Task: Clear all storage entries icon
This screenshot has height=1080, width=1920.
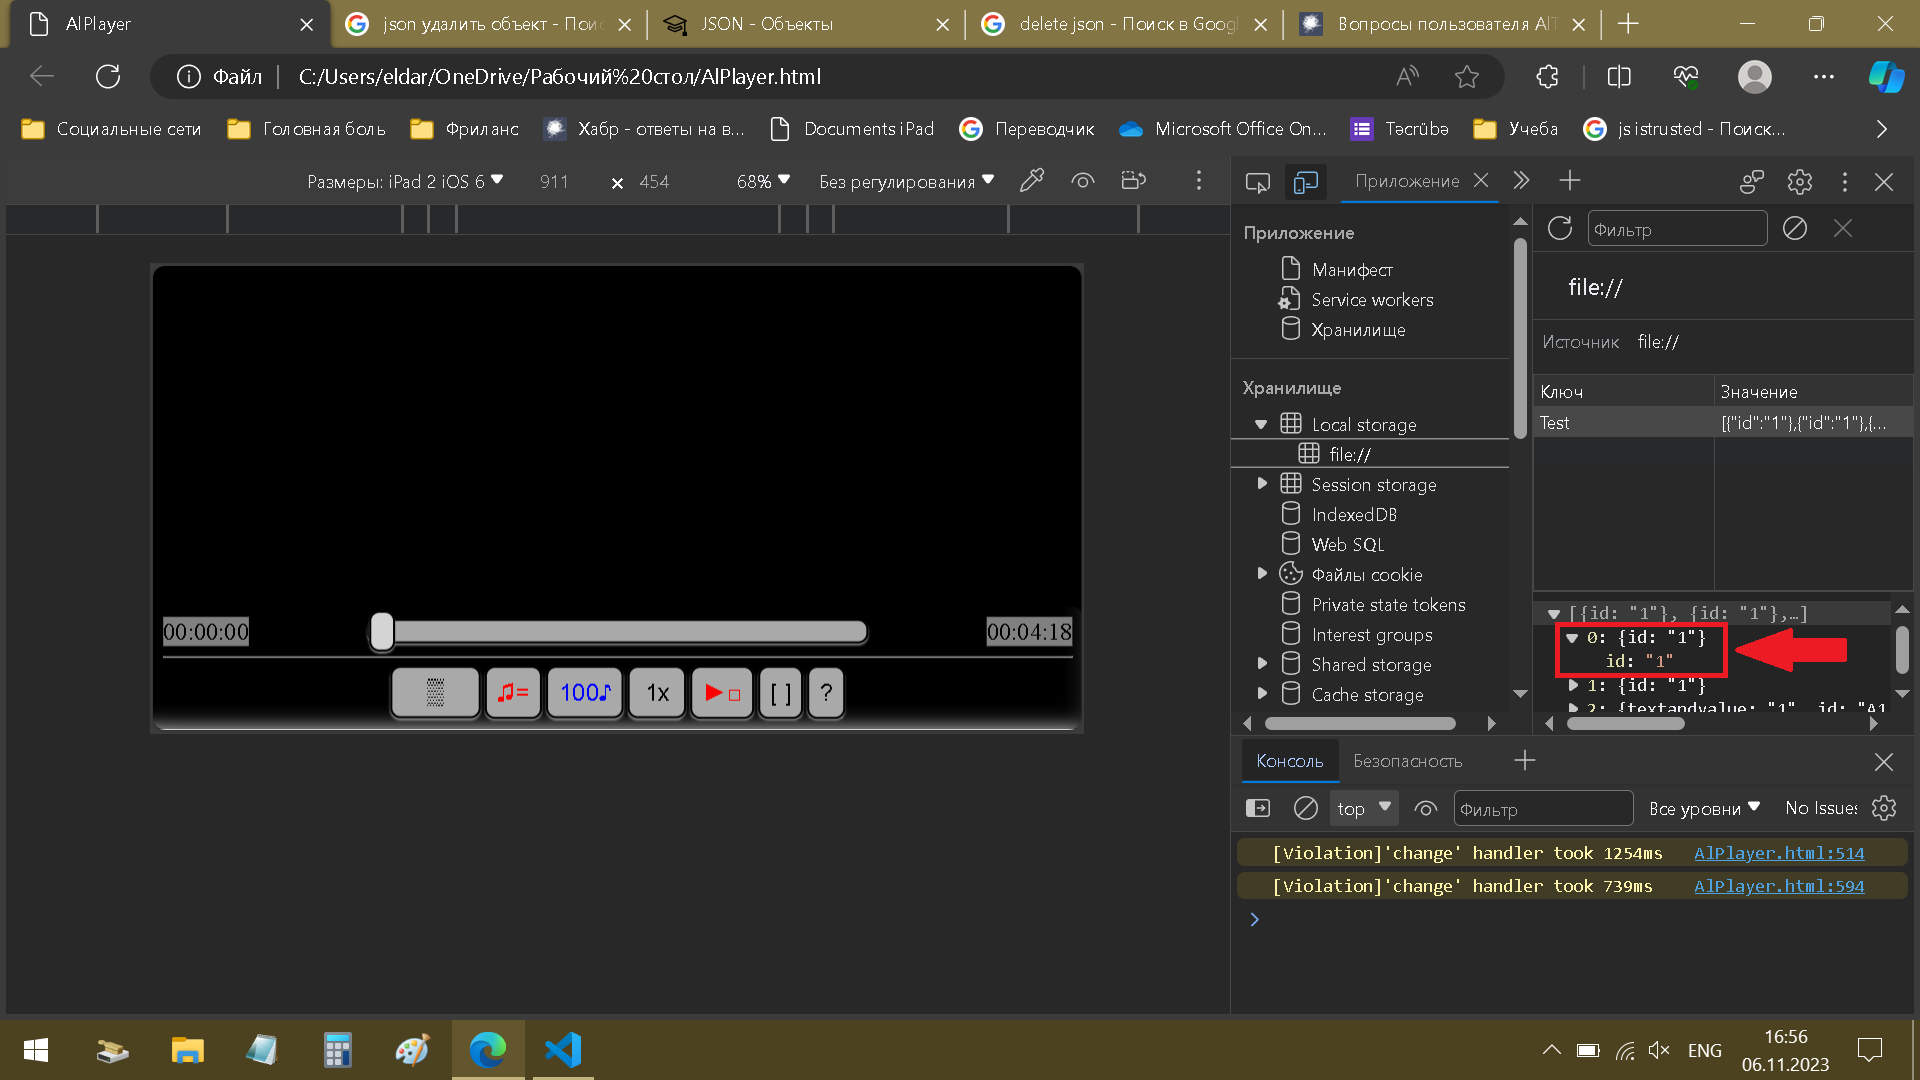Action: 1794,229
